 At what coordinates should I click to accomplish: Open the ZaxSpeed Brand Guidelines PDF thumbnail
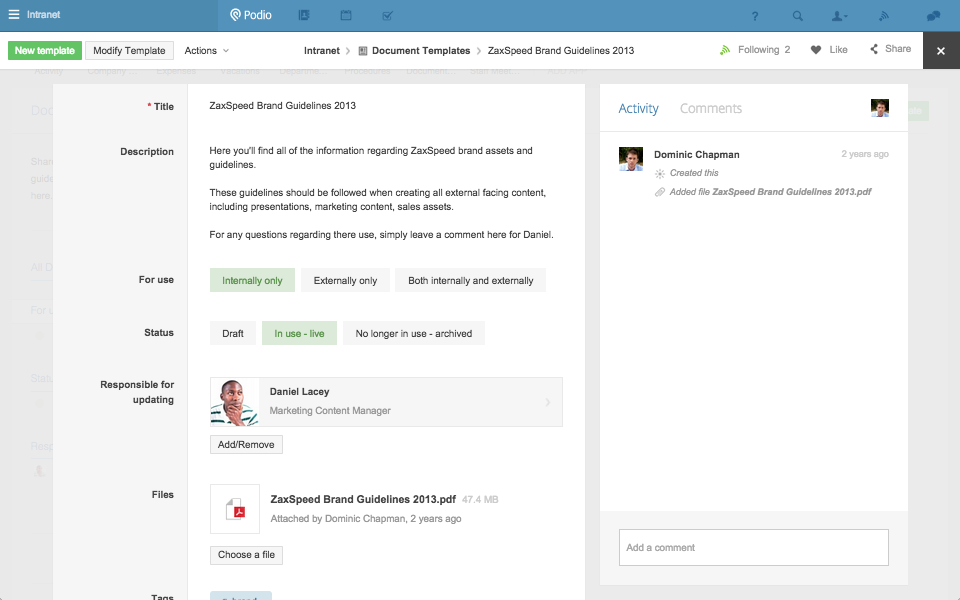coord(235,509)
